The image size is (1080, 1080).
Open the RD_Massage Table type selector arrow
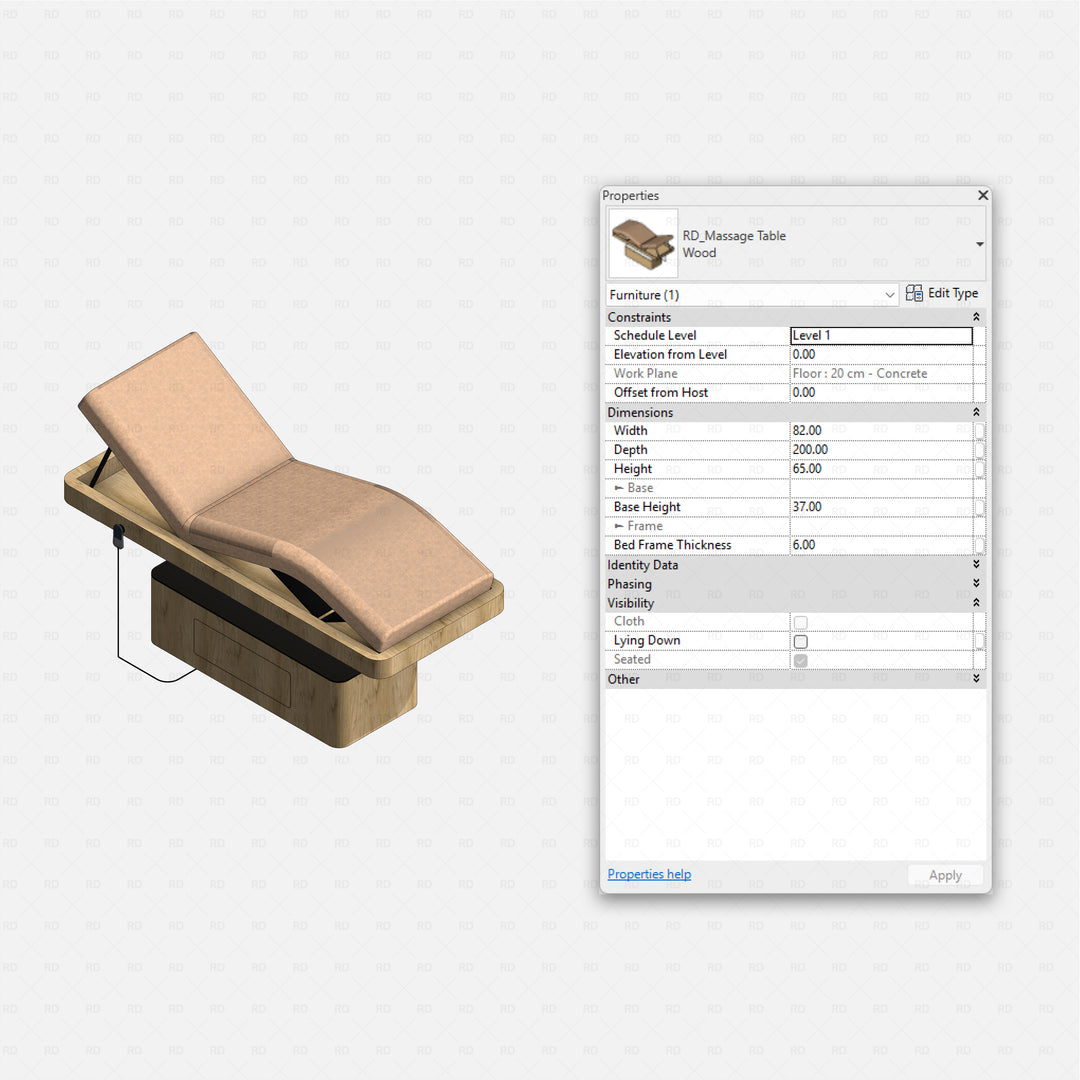coord(979,244)
